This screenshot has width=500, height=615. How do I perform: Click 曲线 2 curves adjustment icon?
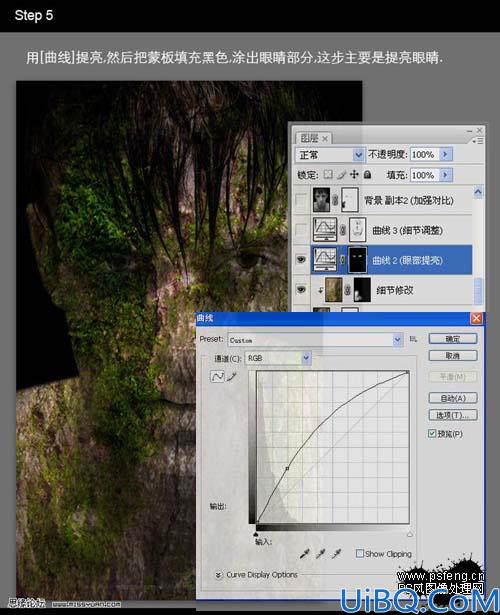coord(325,260)
